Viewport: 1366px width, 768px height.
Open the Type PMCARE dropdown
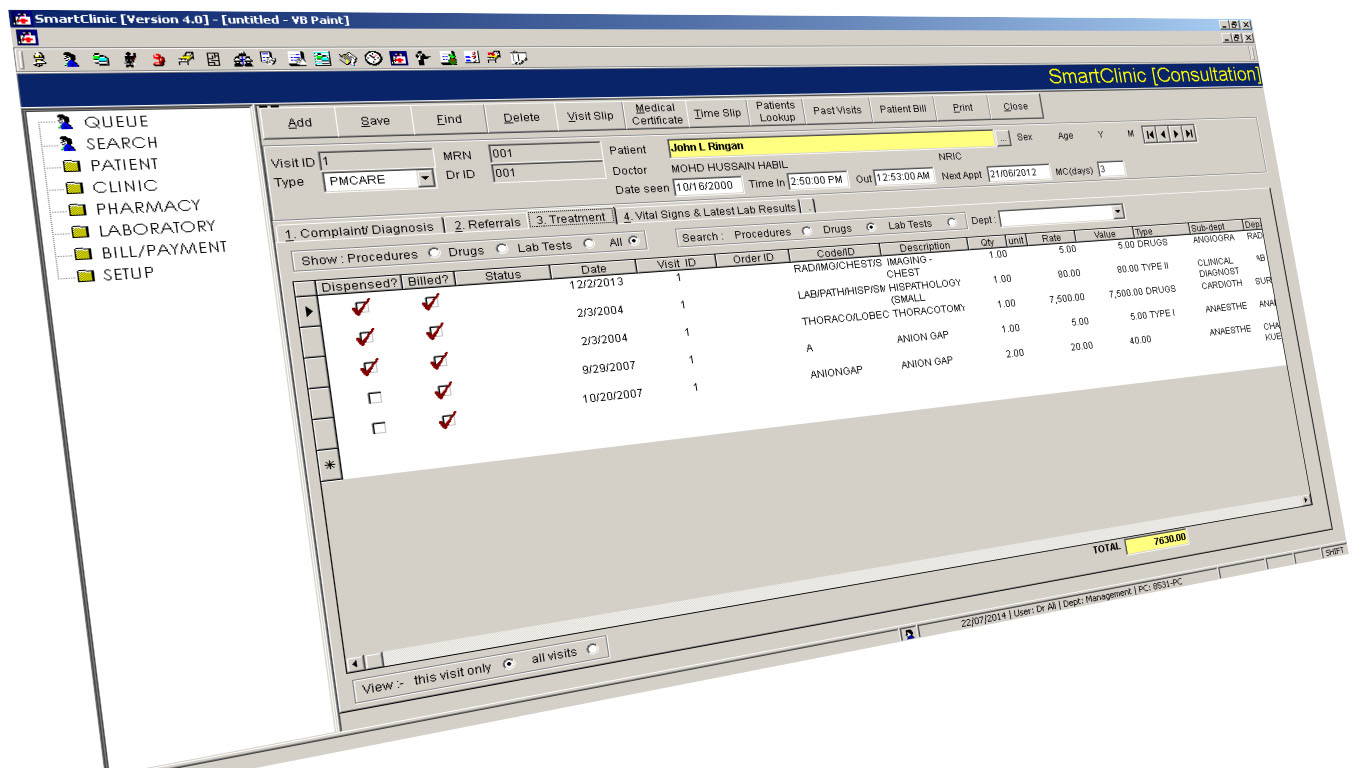[425, 179]
